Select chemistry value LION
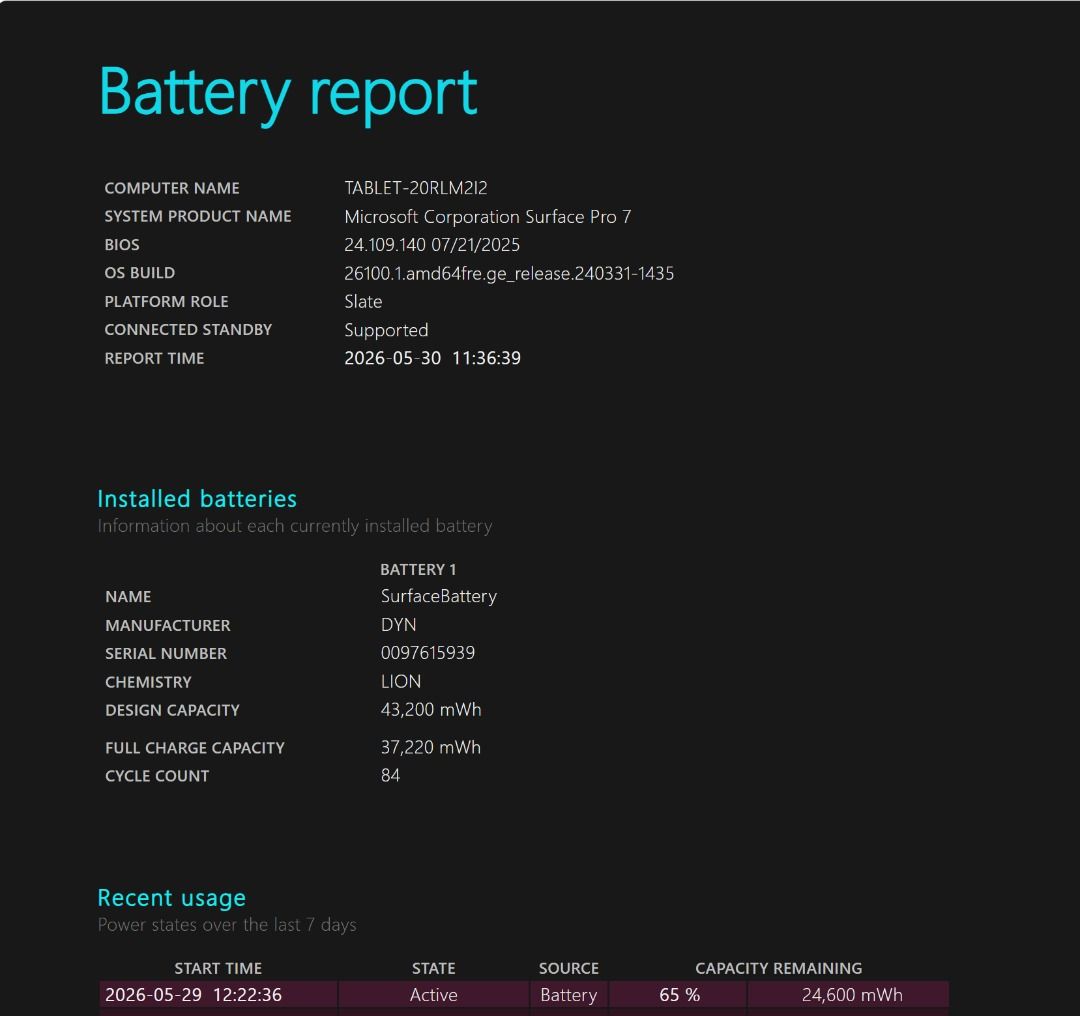 [x=401, y=681]
